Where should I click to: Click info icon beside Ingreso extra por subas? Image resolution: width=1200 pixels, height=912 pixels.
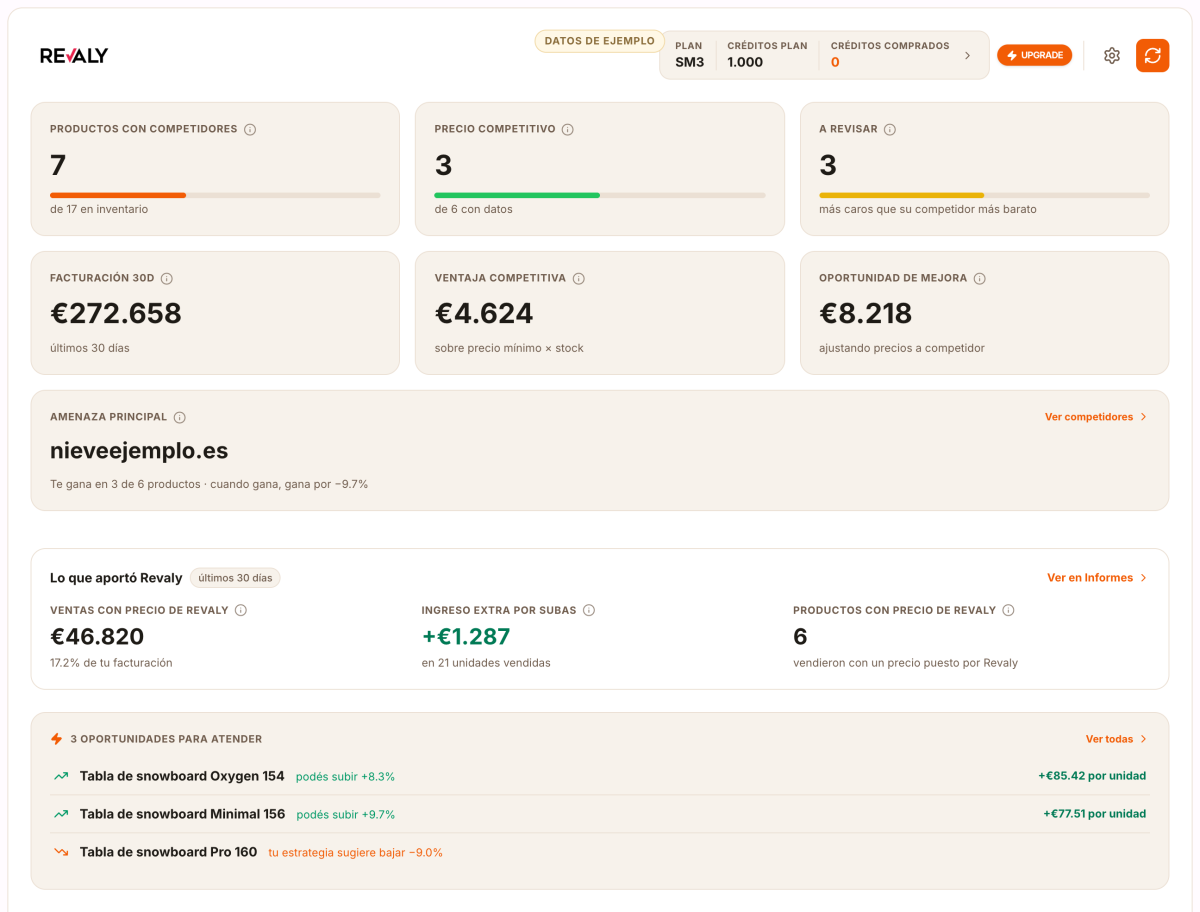589,610
